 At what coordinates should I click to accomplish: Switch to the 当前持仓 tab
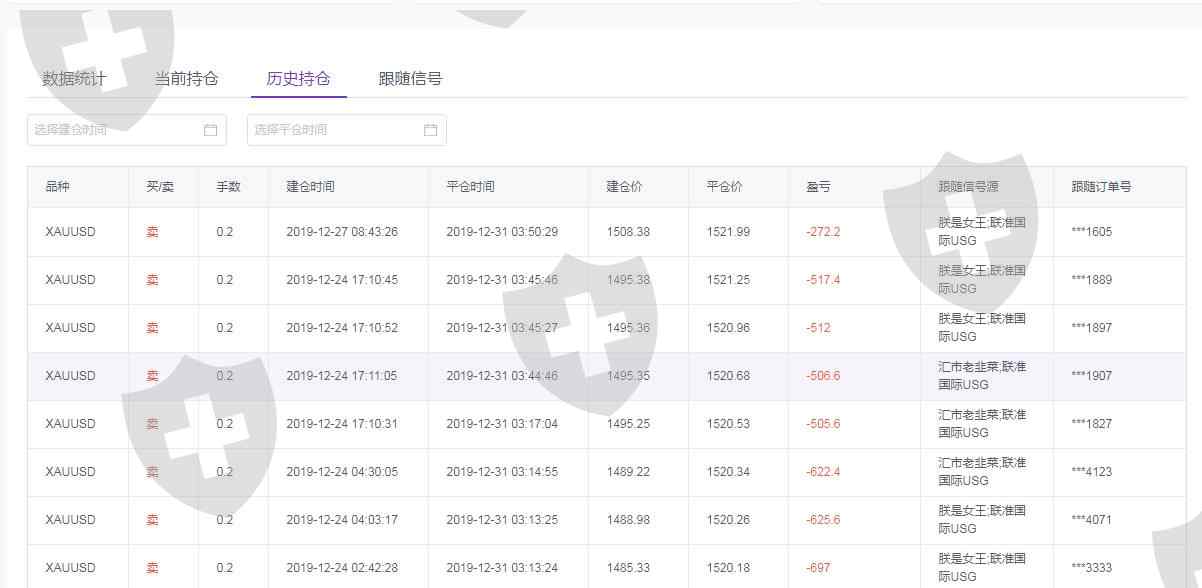186,79
